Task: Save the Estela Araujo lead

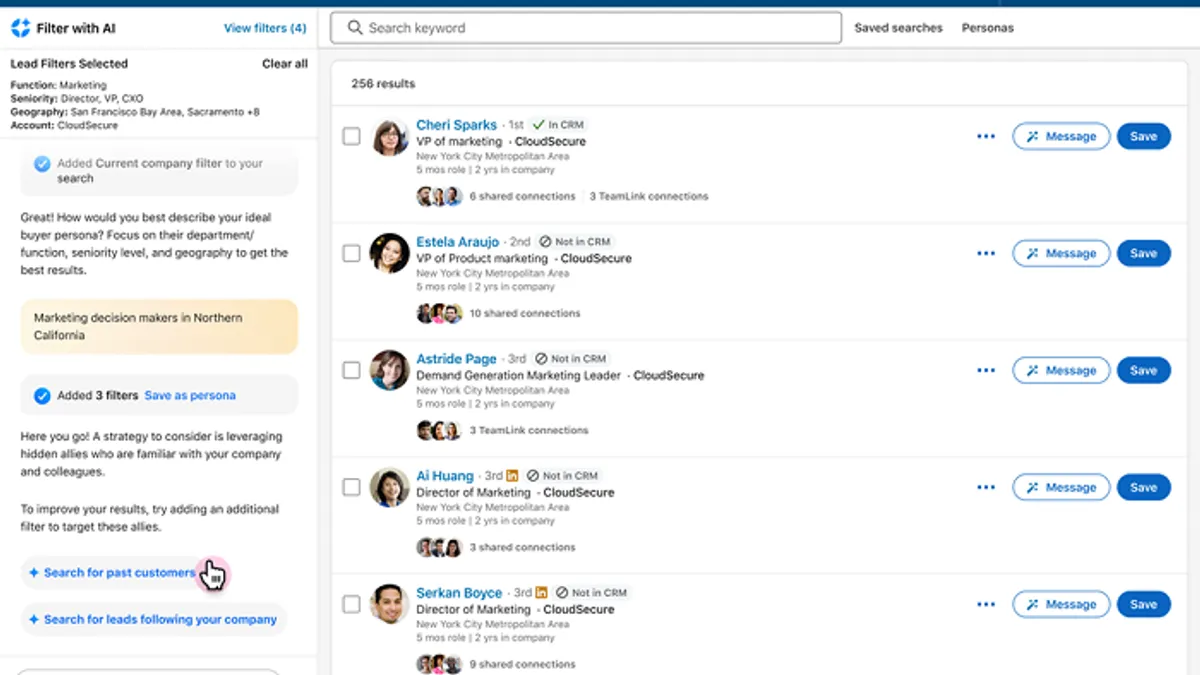Action: pyautogui.click(x=1143, y=254)
